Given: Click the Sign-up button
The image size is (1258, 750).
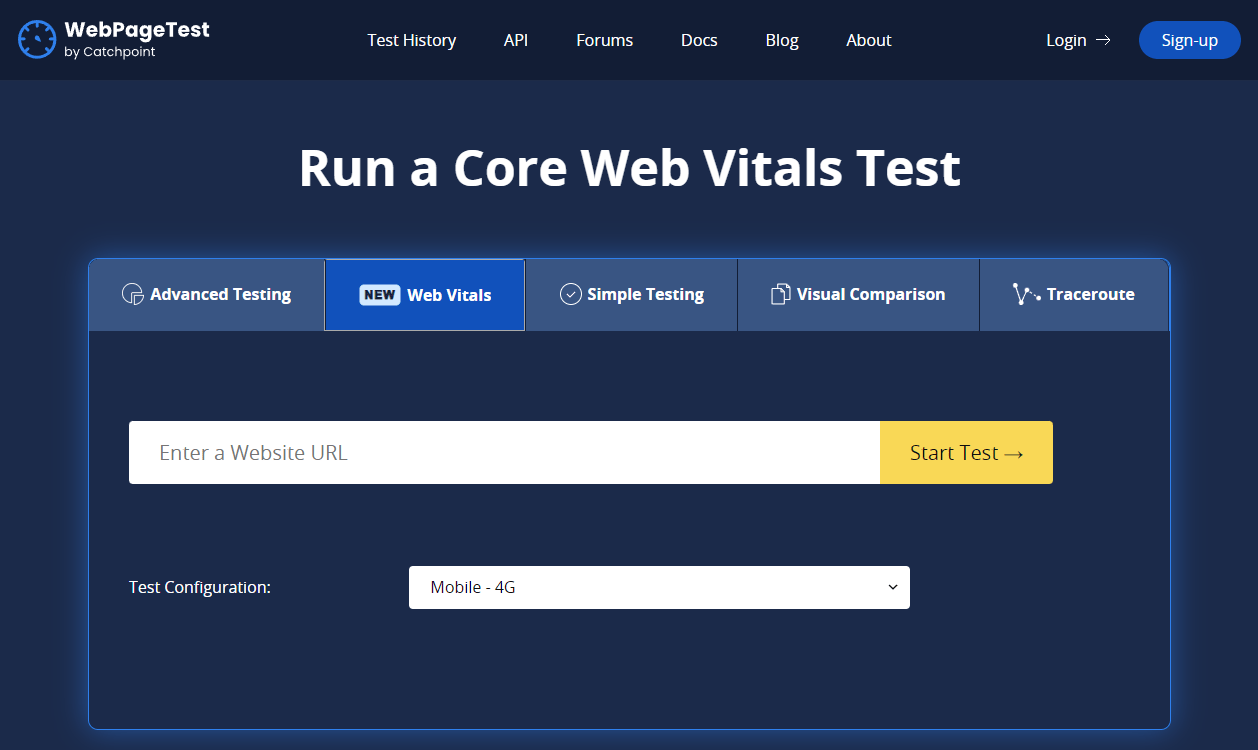Looking at the screenshot, I should tap(1189, 40).
